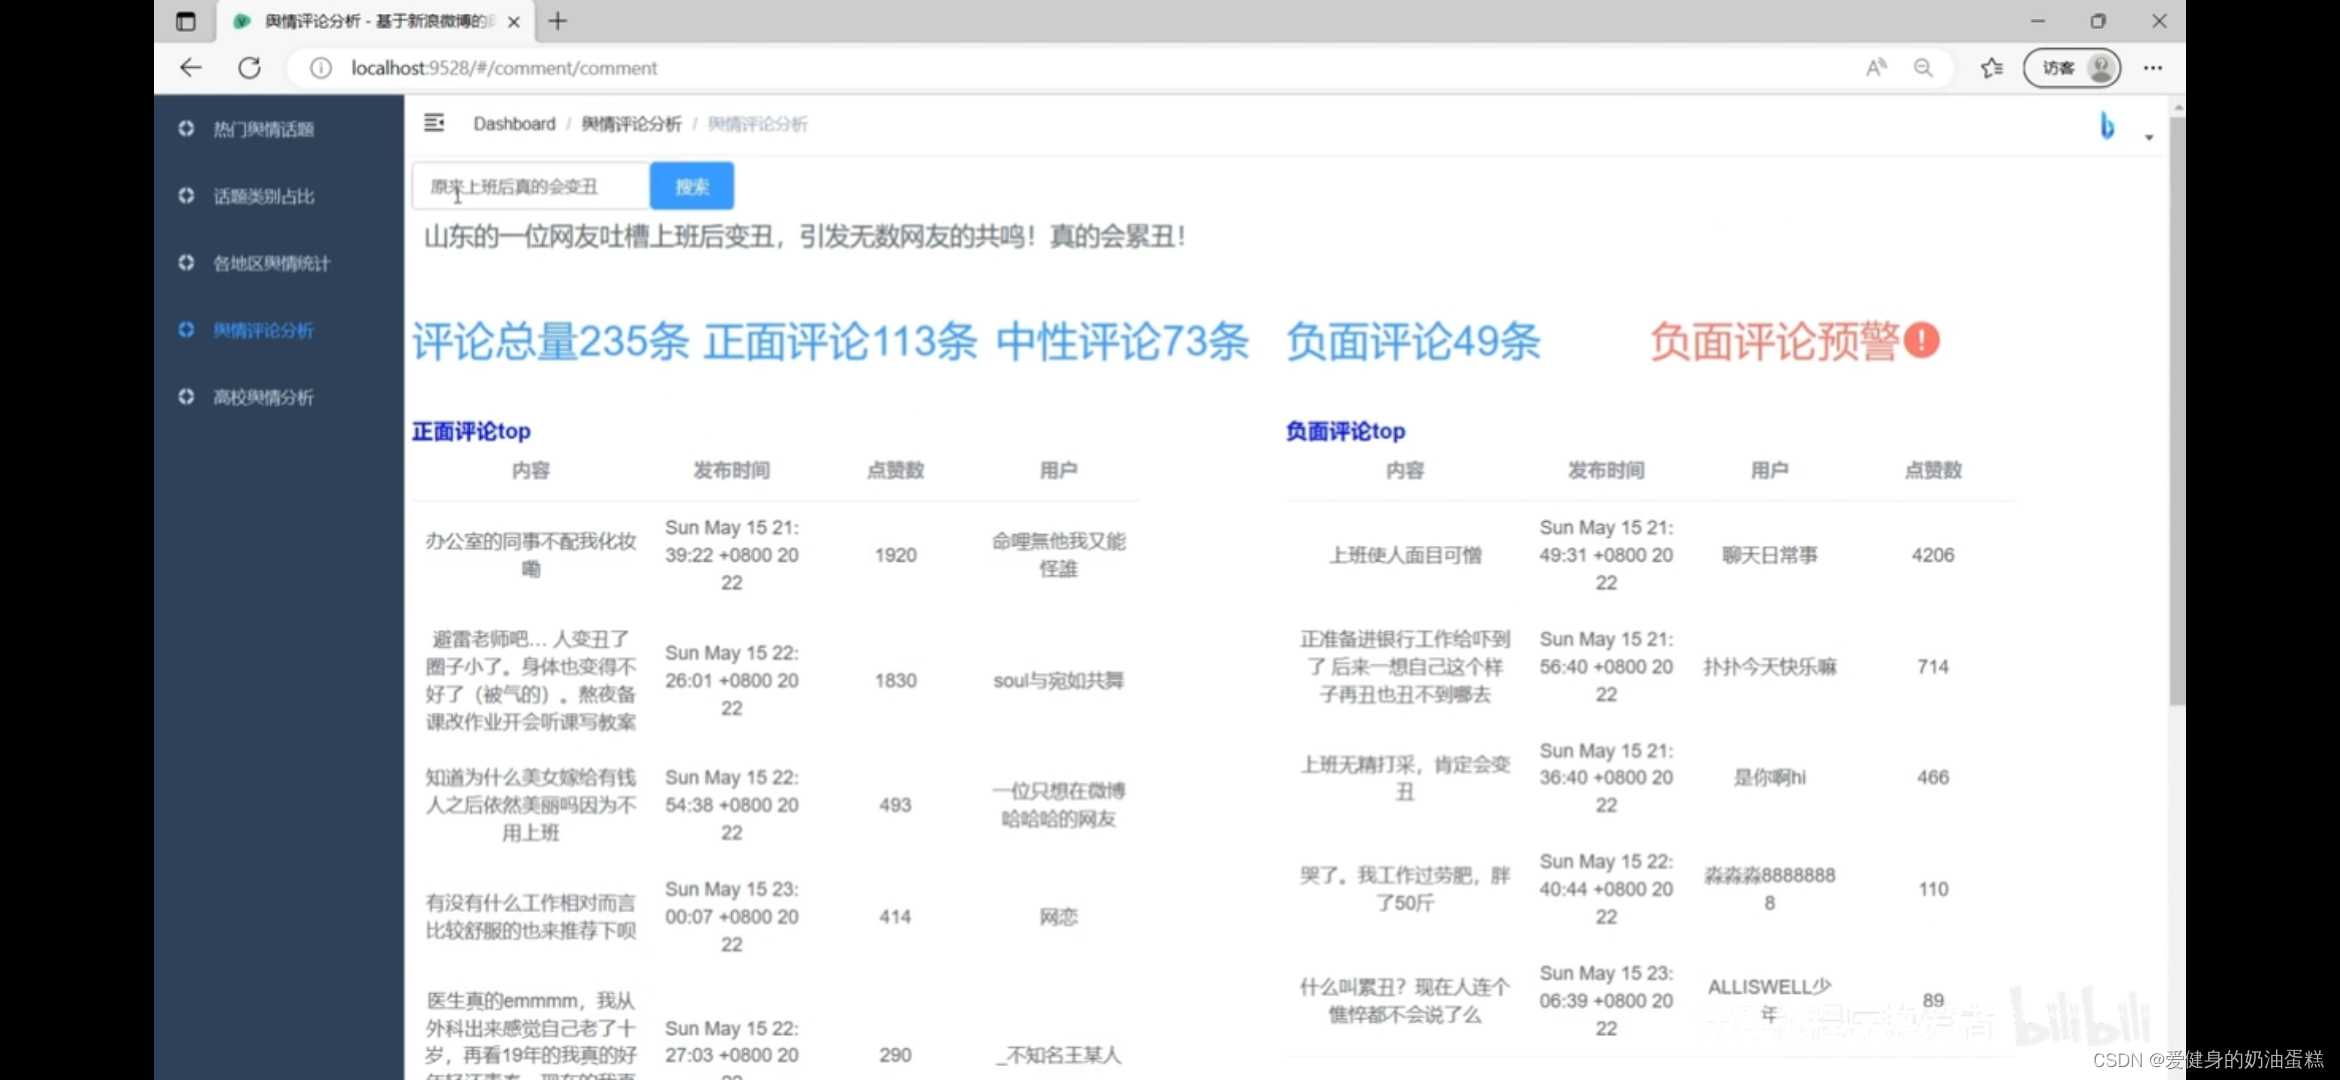The height and width of the screenshot is (1080, 2340).
Task: Expand the user dropdown arrow at top right
Action: tap(2149, 137)
